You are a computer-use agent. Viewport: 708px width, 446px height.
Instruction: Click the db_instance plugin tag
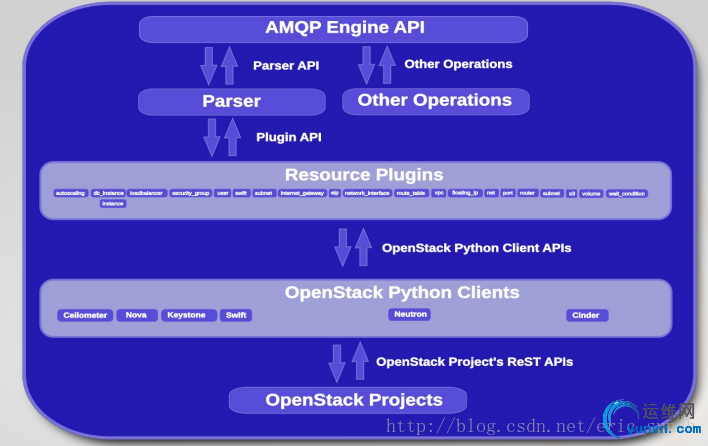pos(108,193)
